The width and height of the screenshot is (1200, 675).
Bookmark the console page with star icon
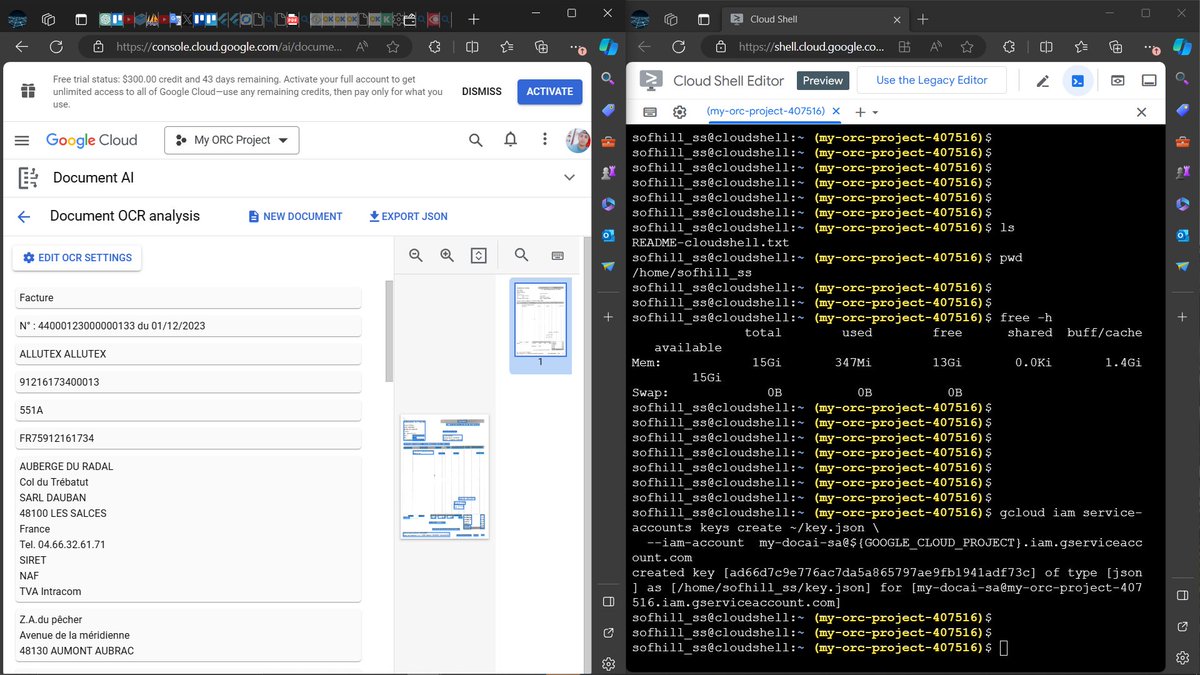pyautogui.click(x=393, y=47)
